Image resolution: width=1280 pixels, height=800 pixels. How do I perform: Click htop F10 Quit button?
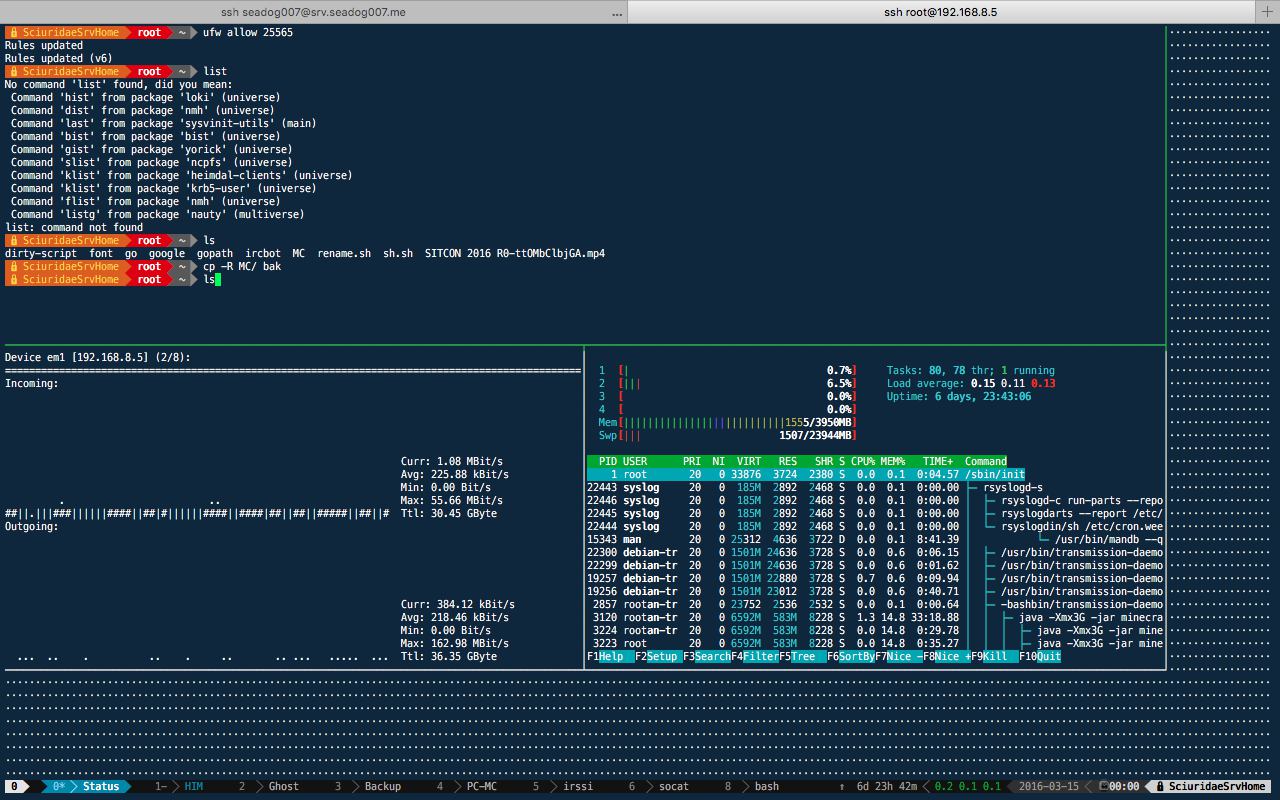1040,657
